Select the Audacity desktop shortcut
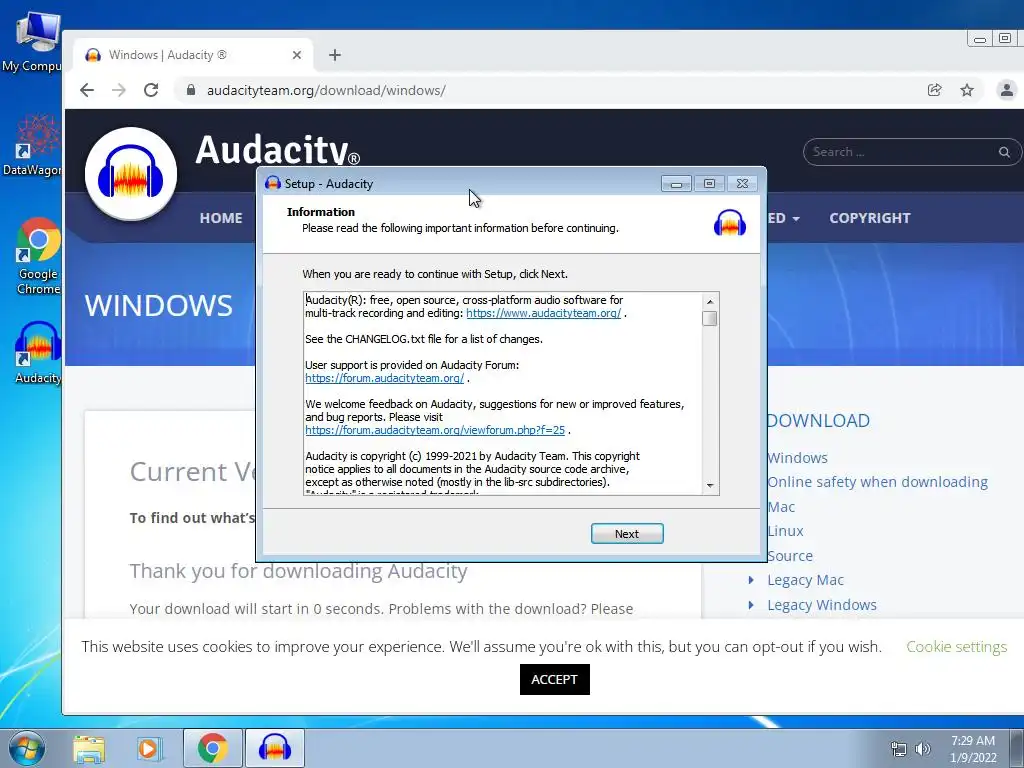Viewport: 1024px width, 768px height. pyautogui.click(x=37, y=353)
